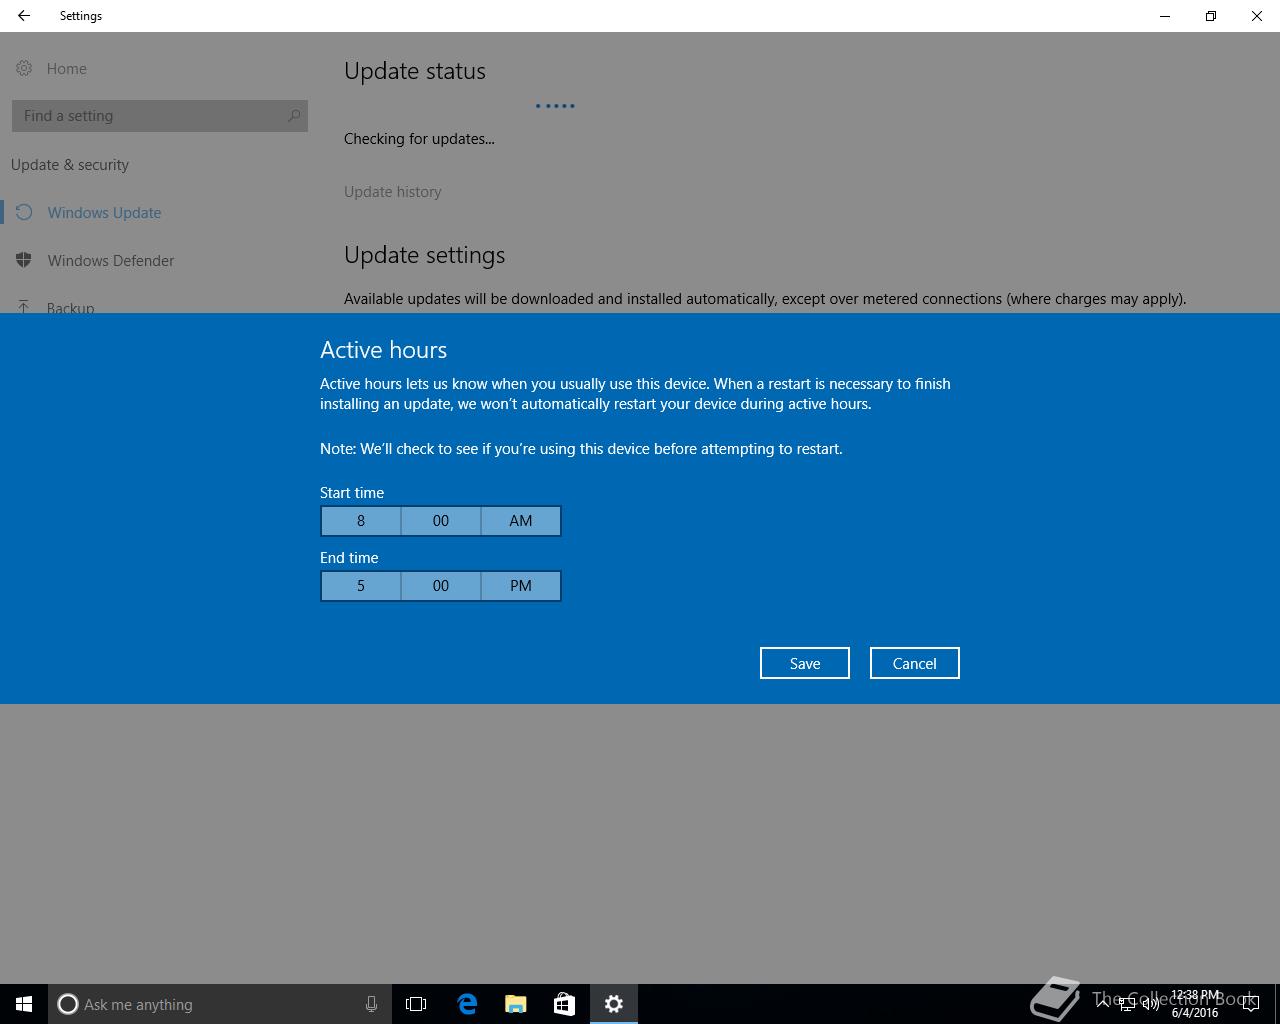This screenshot has height=1024, width=1280.
Task: Minimize the Settings window
Action: [x=1165, y=16]
